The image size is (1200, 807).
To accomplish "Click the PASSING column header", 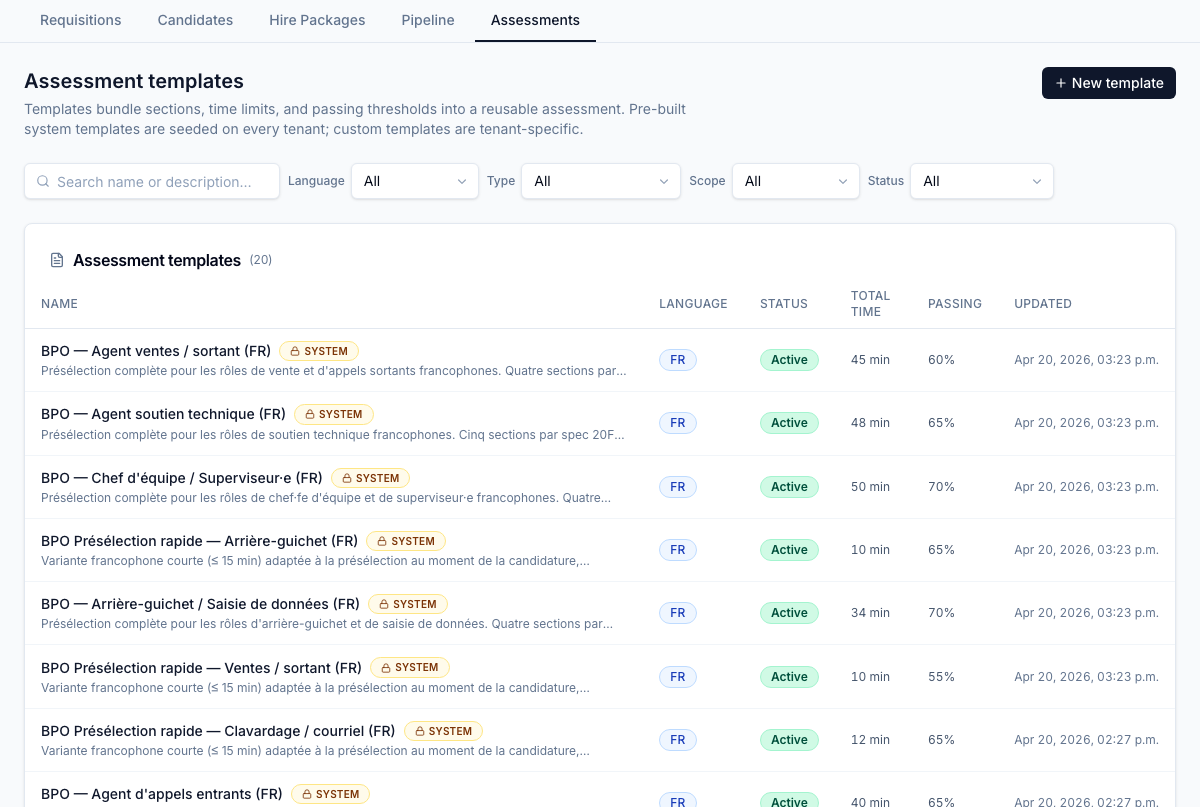I will 955,304.
